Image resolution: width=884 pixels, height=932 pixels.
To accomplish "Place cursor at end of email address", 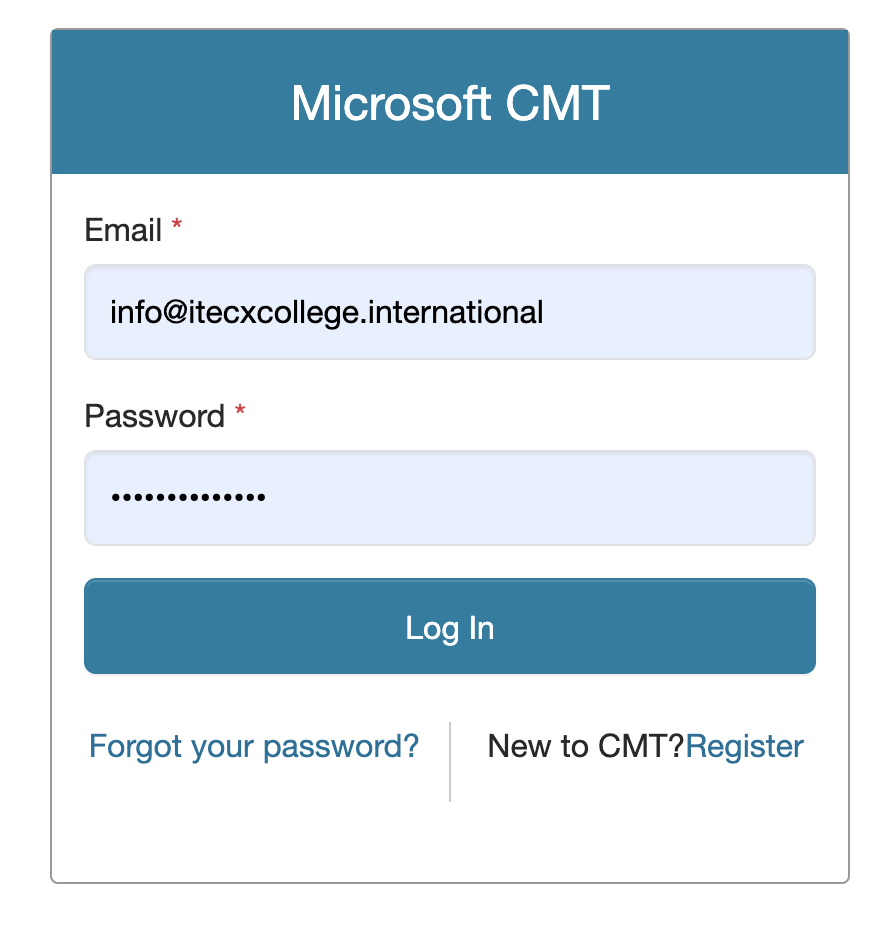I will 545,312.
